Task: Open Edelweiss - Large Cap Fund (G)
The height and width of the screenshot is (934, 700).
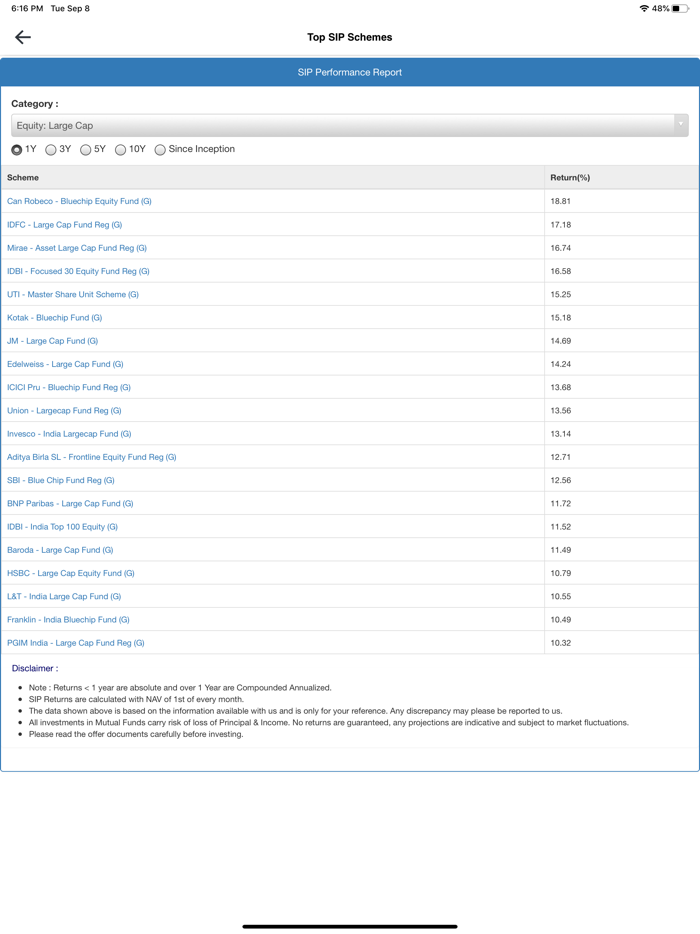Action: point(65,364)
